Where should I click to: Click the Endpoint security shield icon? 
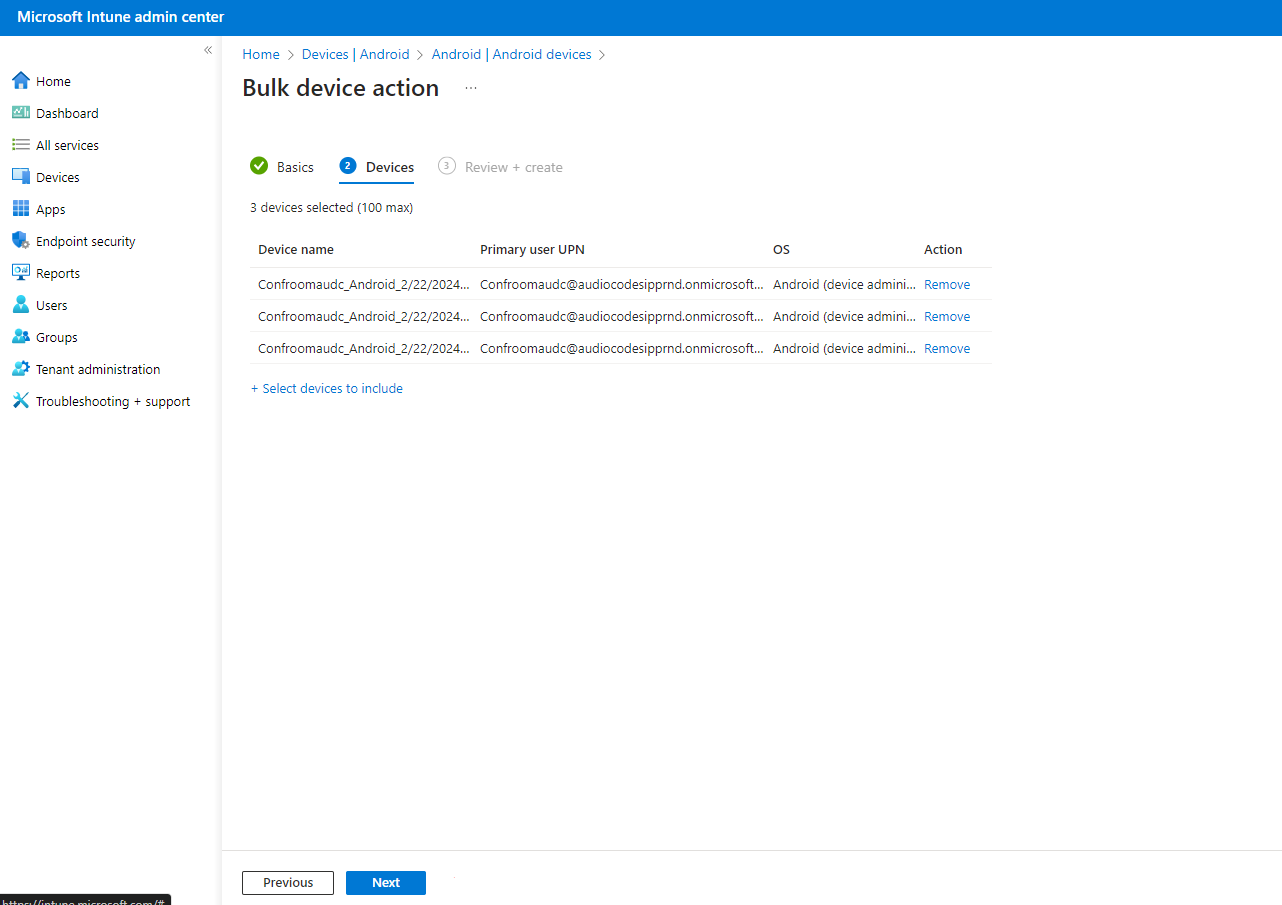click(x=20, y=241)
